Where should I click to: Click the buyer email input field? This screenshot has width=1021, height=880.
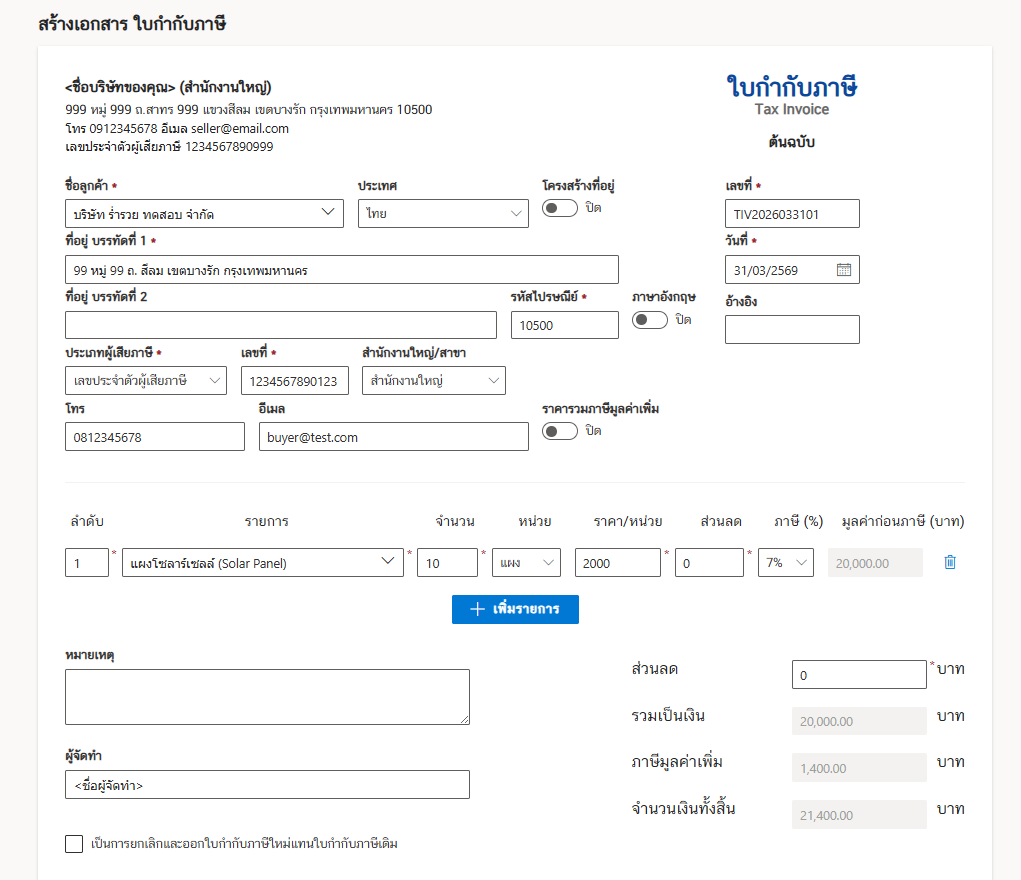point(393,437)
